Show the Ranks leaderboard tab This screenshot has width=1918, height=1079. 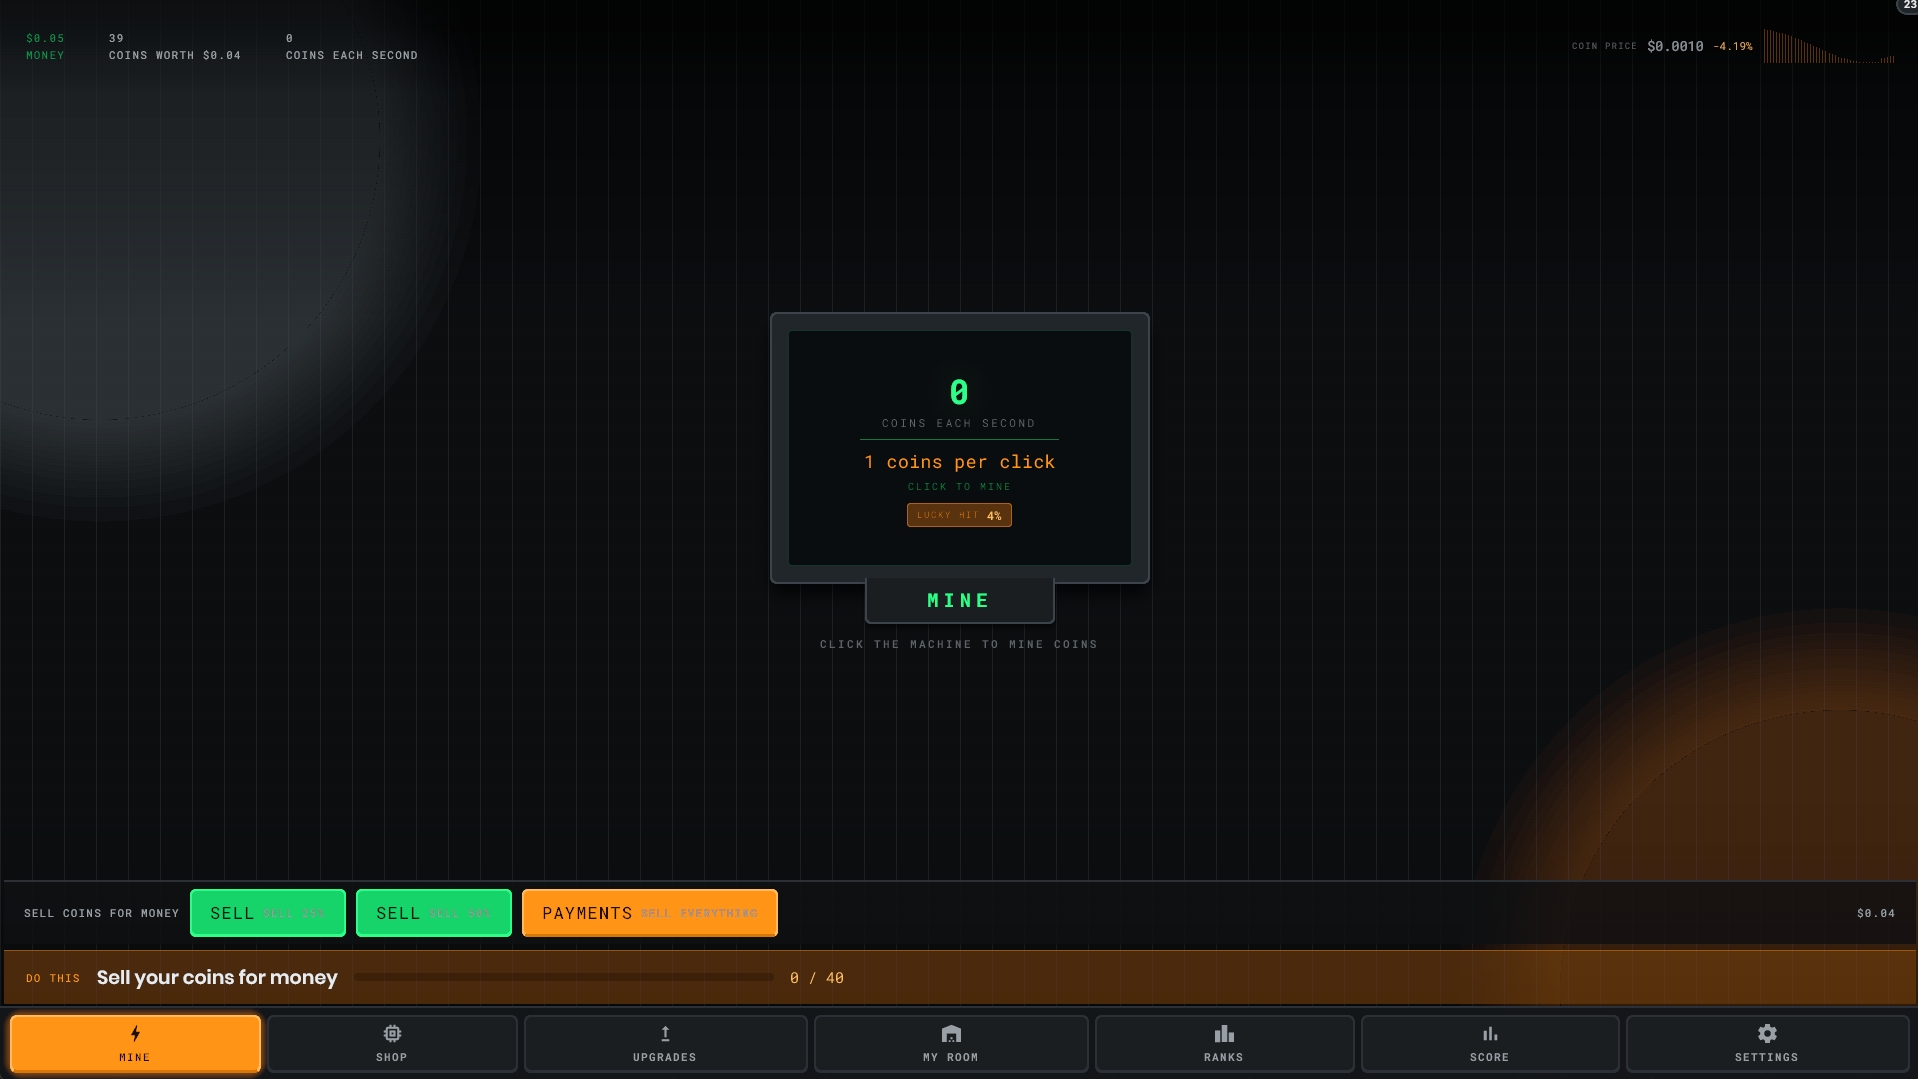click(1224, 1043)
